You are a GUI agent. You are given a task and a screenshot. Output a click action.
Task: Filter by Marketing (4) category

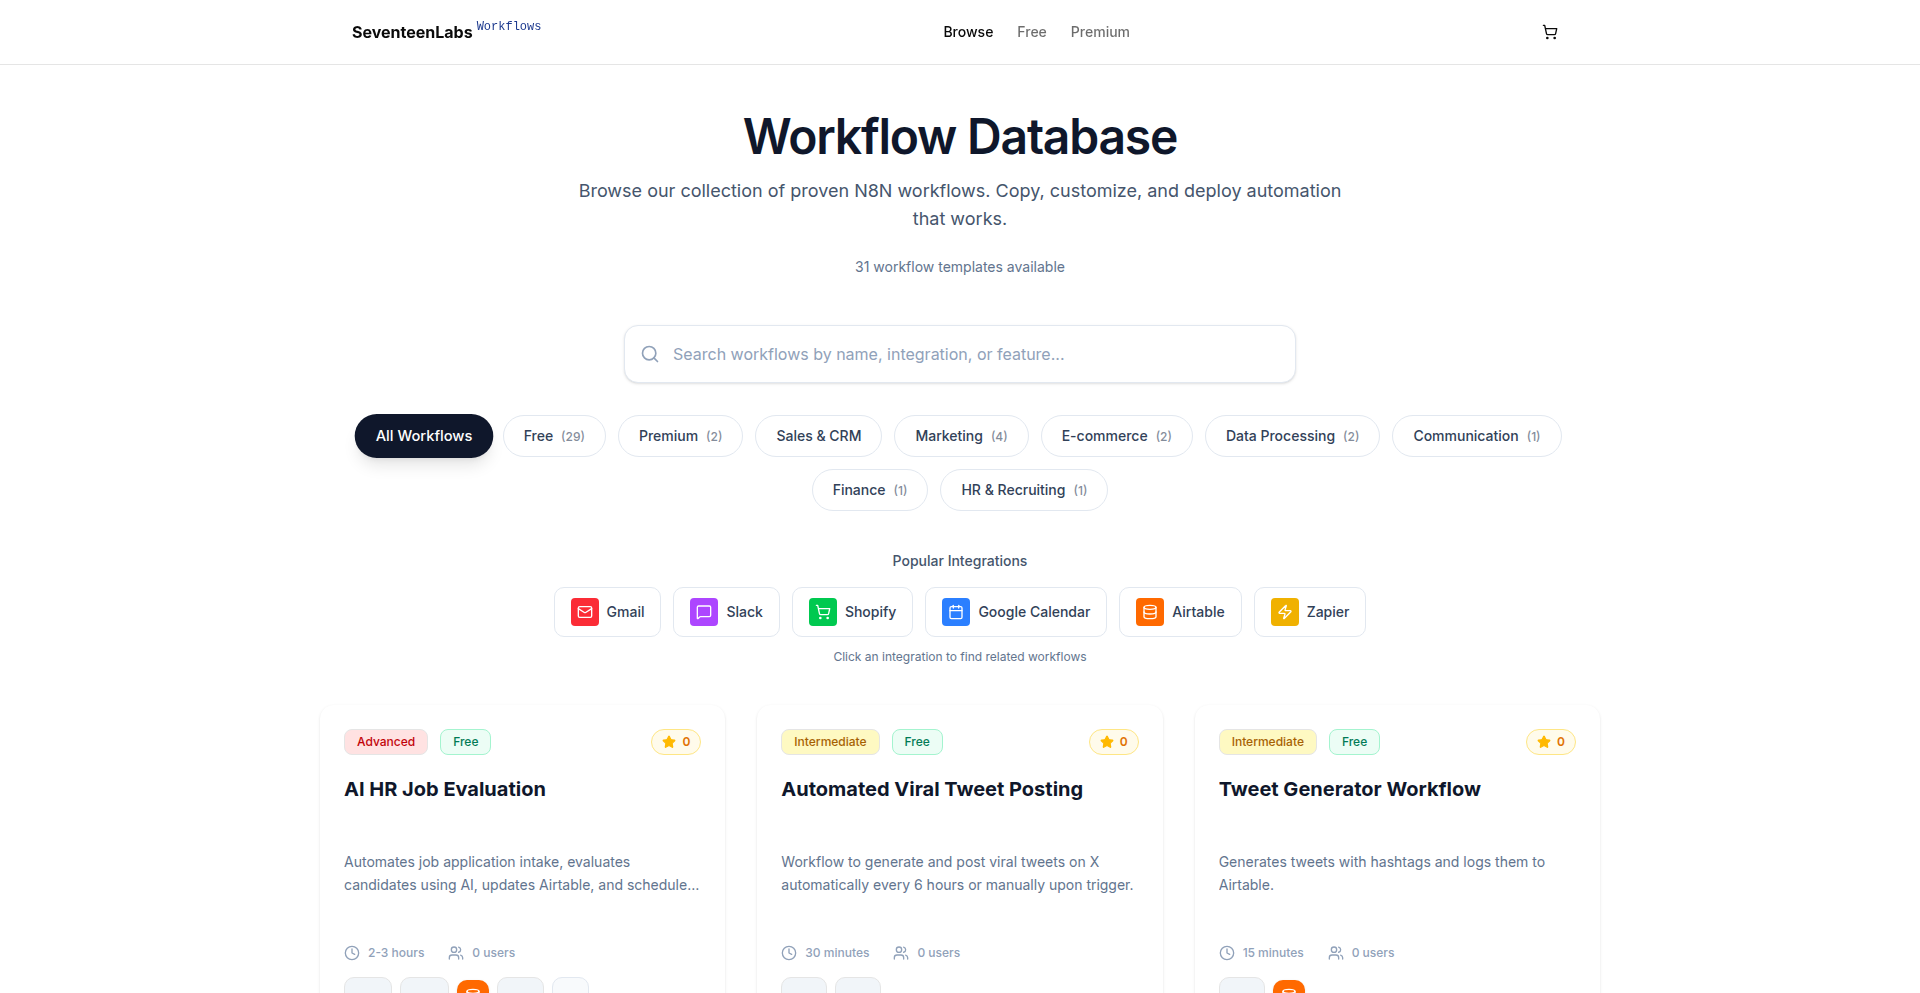click(961, 436)
